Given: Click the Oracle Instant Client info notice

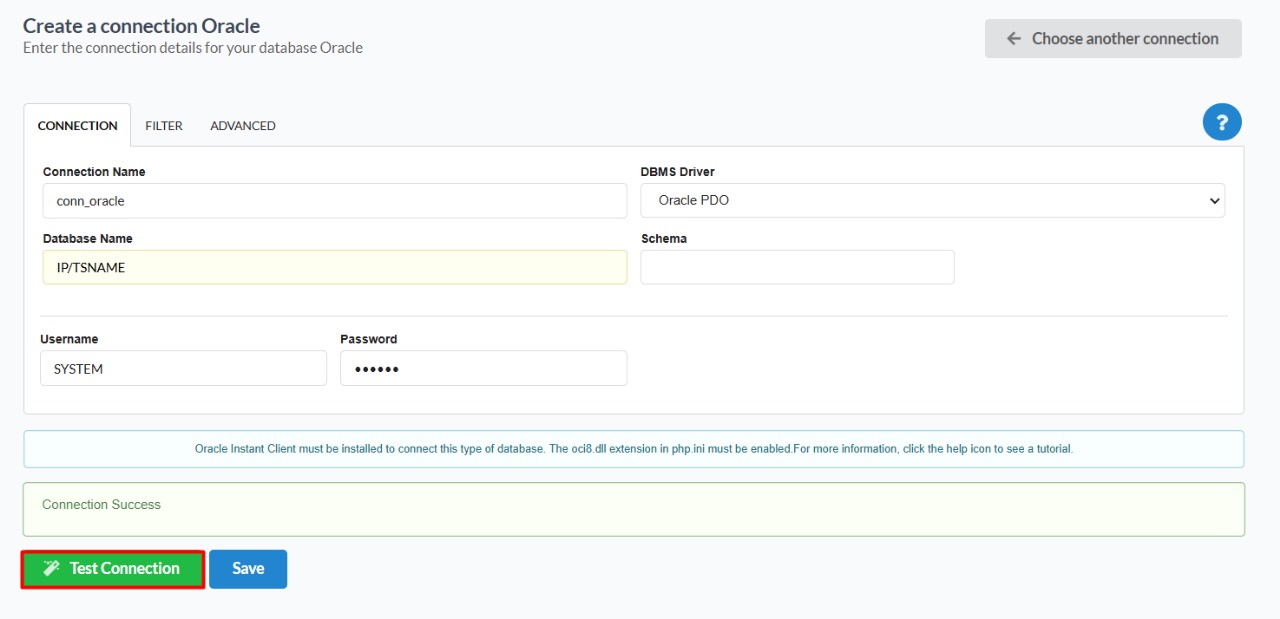Looking at the screenshot, I should (633, 449).
